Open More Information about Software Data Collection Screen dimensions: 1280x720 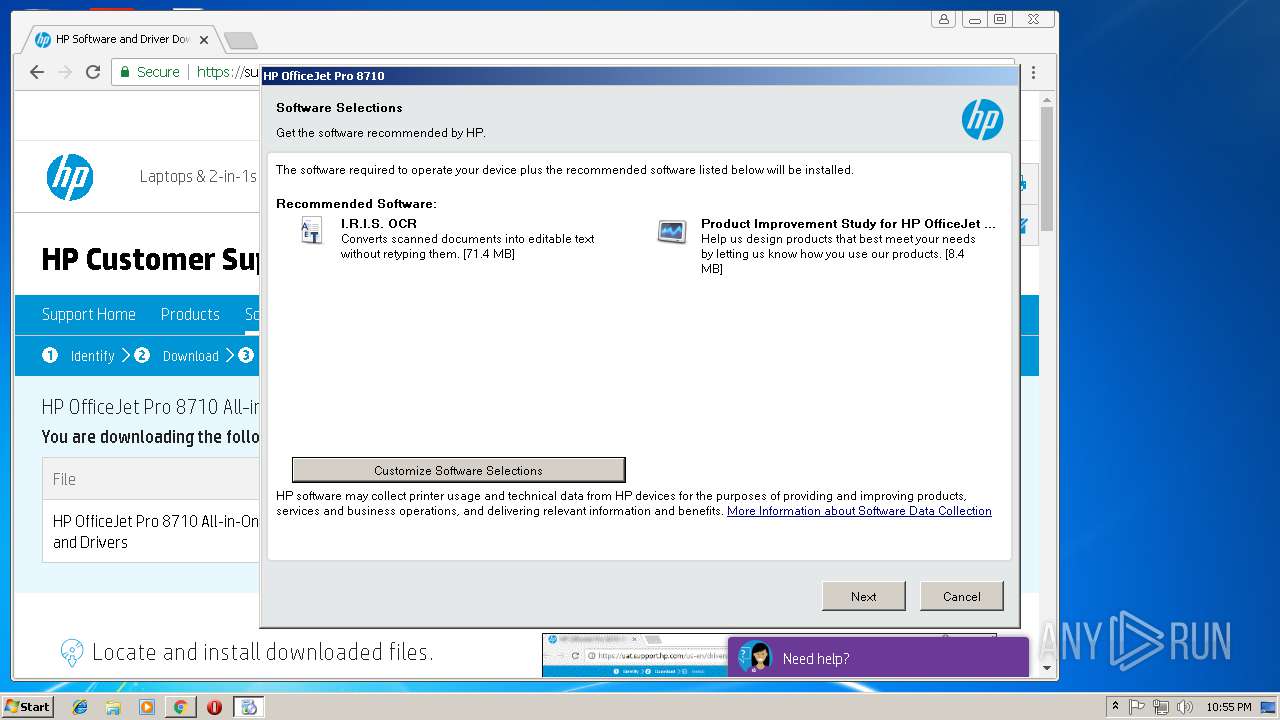click(859, 511)
